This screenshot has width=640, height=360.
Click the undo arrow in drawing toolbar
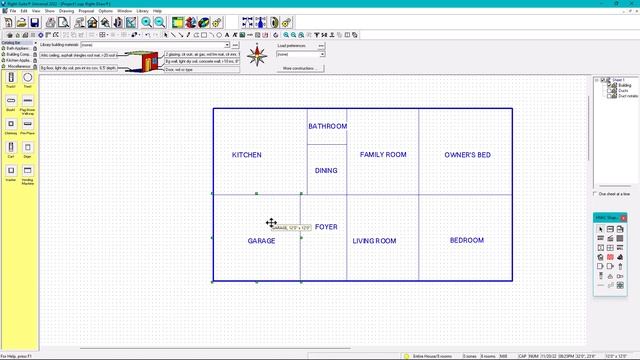(148, 35)
